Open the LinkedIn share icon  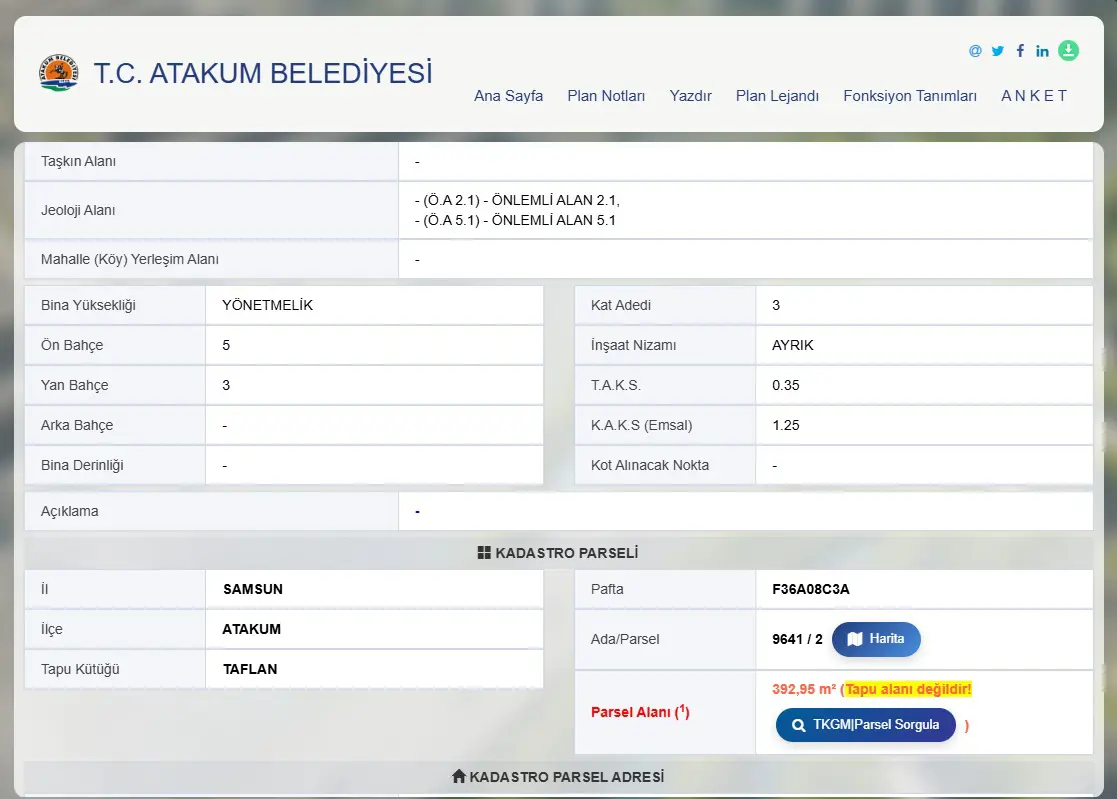tap(1042, 51)
